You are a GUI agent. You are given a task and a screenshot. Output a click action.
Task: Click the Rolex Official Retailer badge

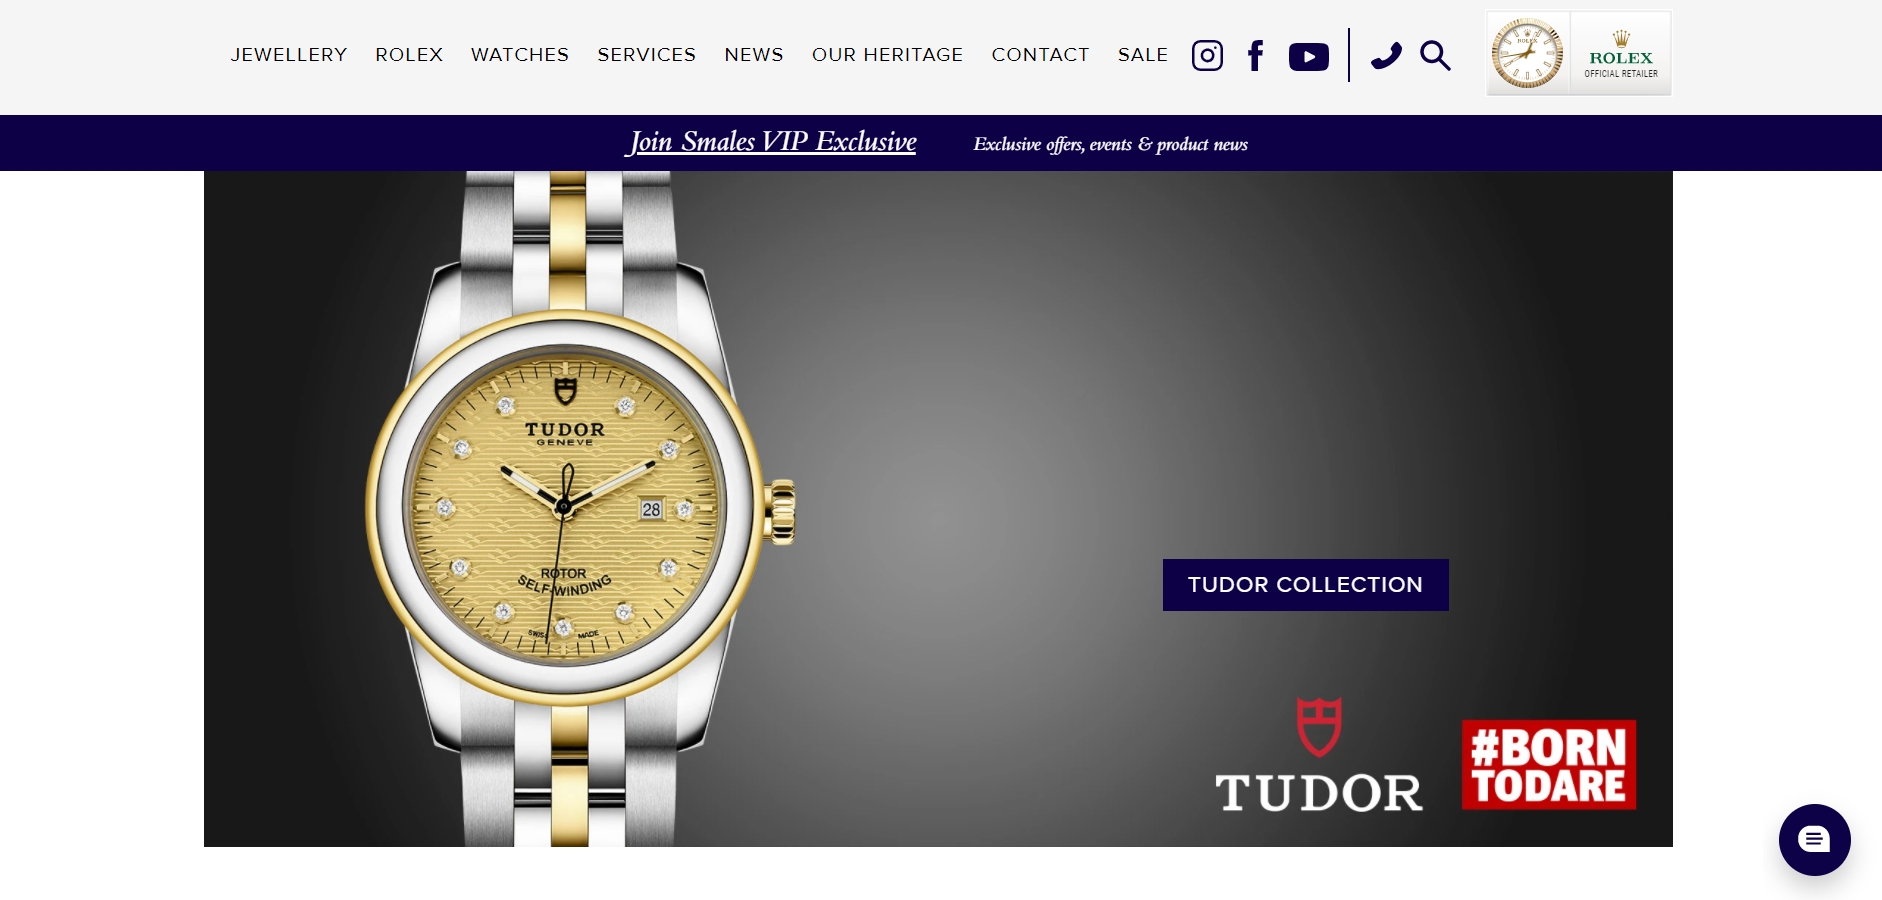(x=1621, y=54)
